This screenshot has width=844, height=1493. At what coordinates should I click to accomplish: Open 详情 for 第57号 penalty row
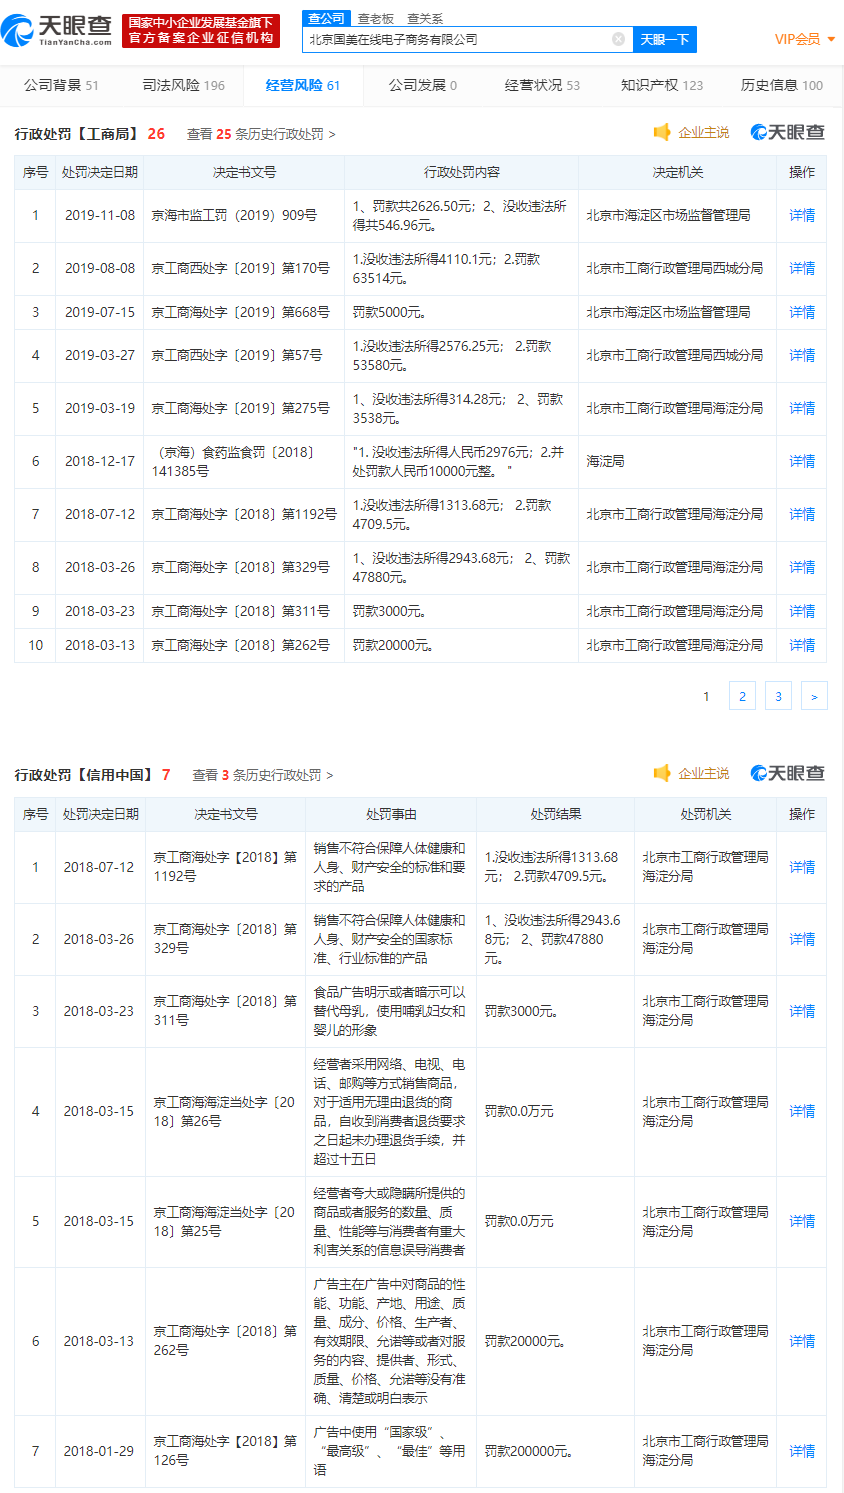coord(802,355)
